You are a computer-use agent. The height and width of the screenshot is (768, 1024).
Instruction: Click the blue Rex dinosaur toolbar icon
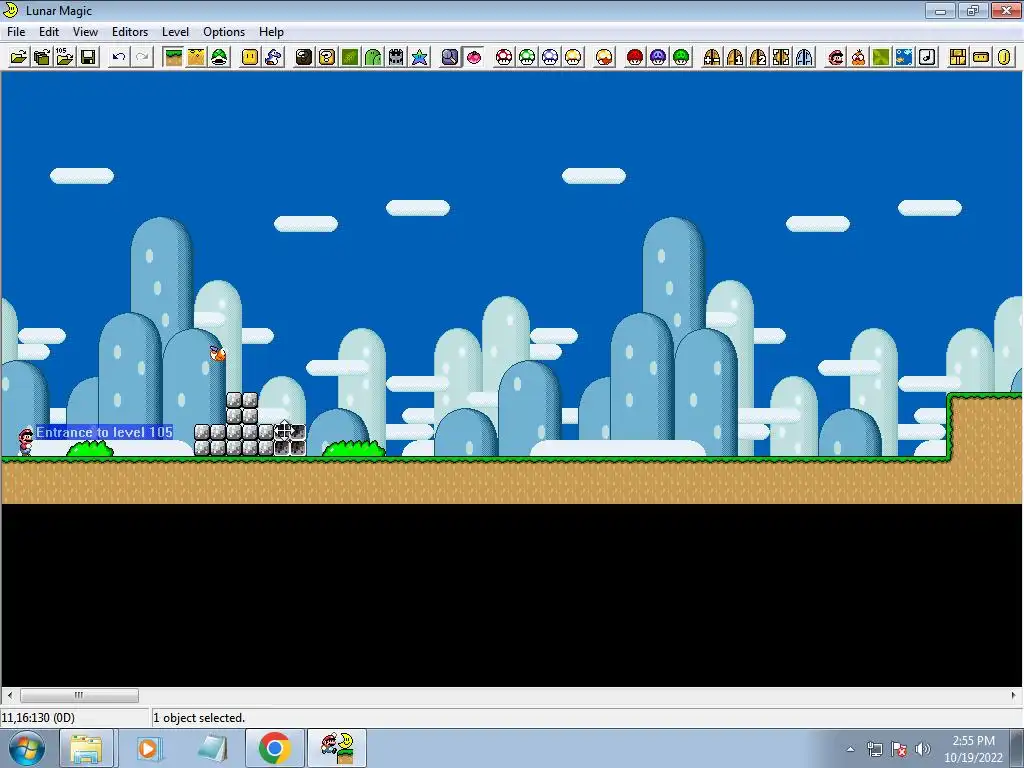[273, 57]
